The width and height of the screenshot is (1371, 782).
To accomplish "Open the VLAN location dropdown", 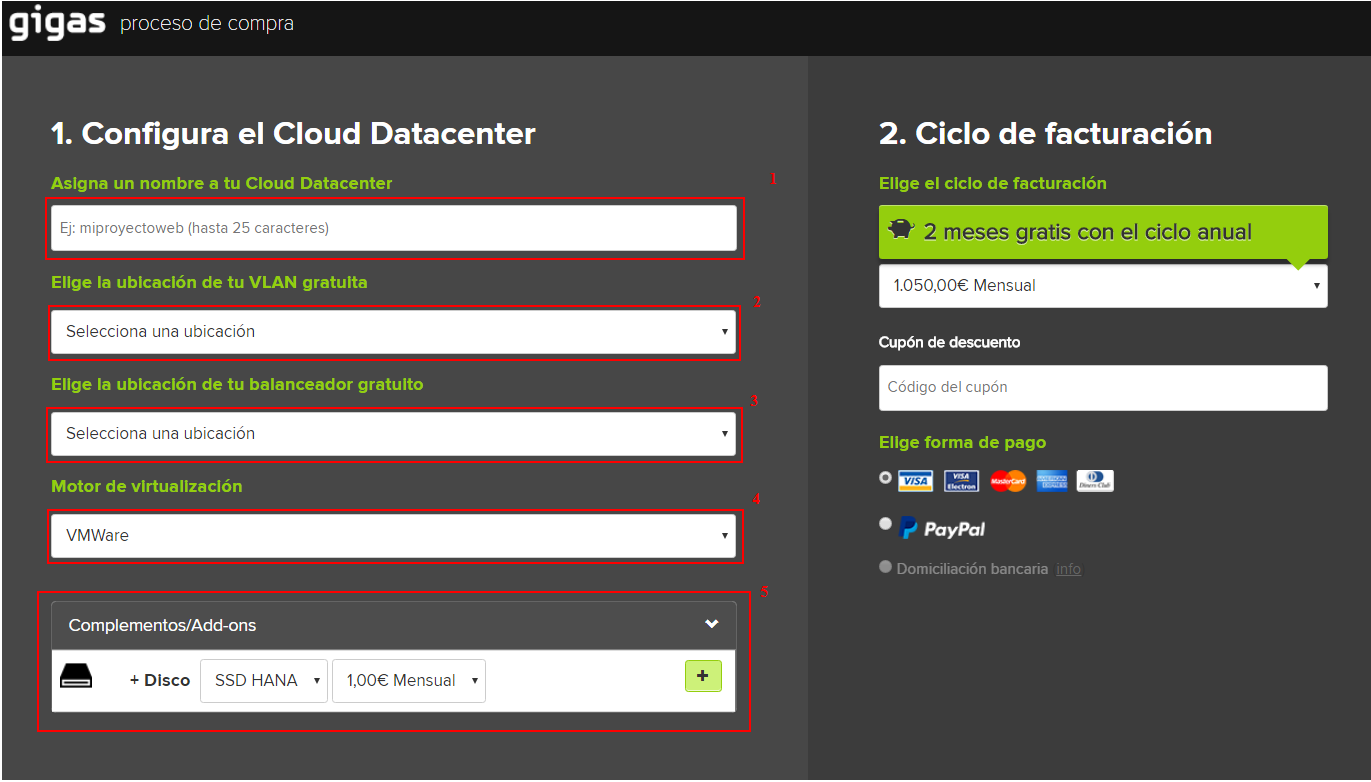I will pos(394,331).
